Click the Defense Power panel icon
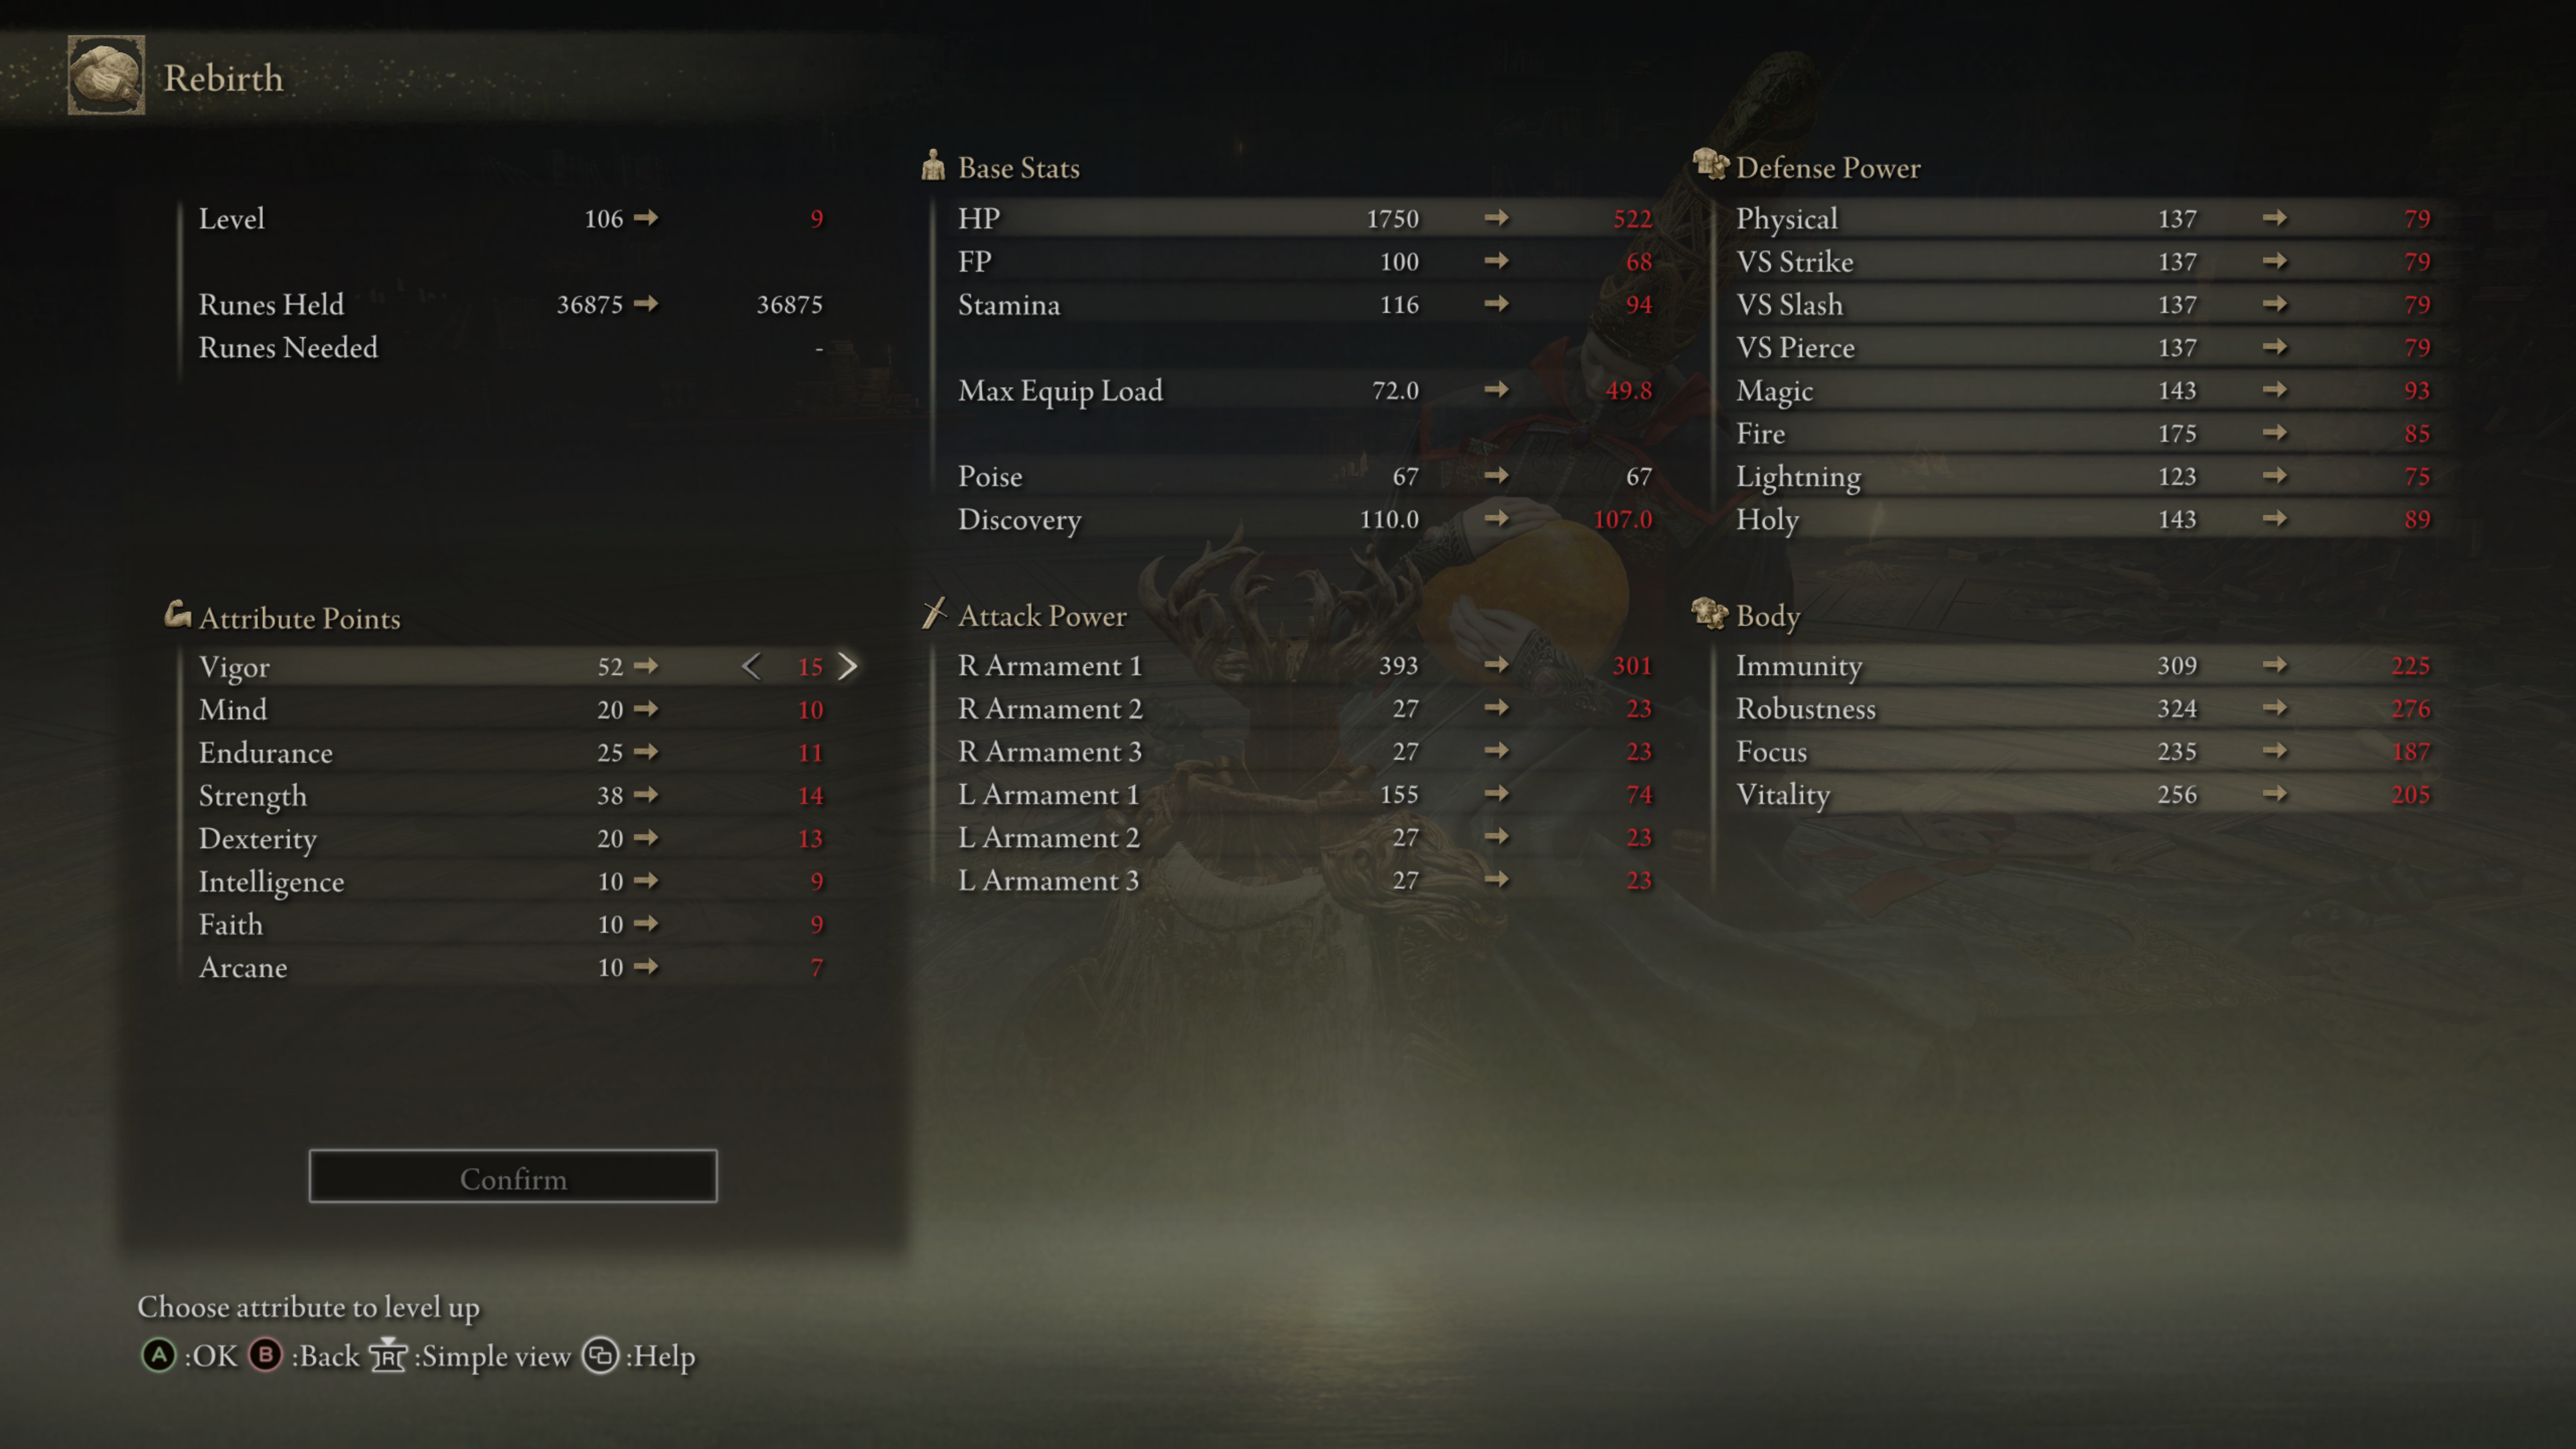The image size is (2576, 1449). (1702, 166)
